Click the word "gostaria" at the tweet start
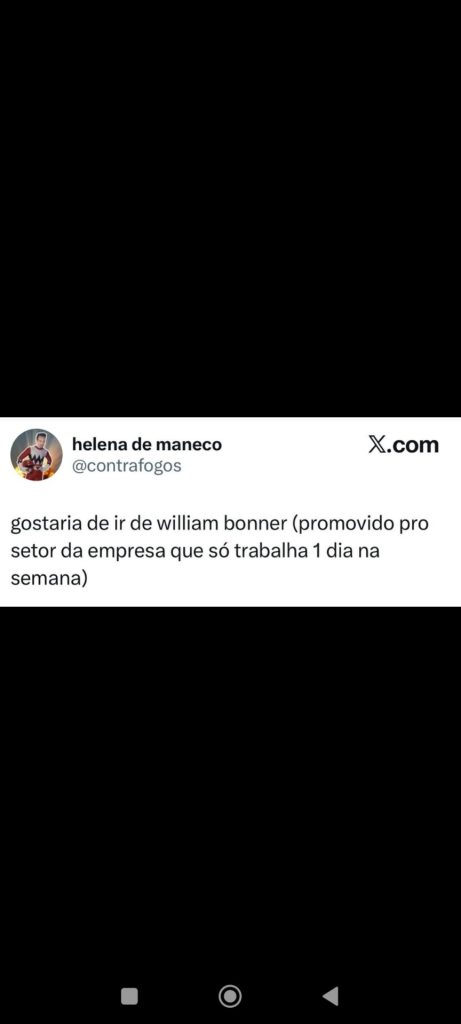This screenshot has height=1024, width=461. [x=44, y=526]
